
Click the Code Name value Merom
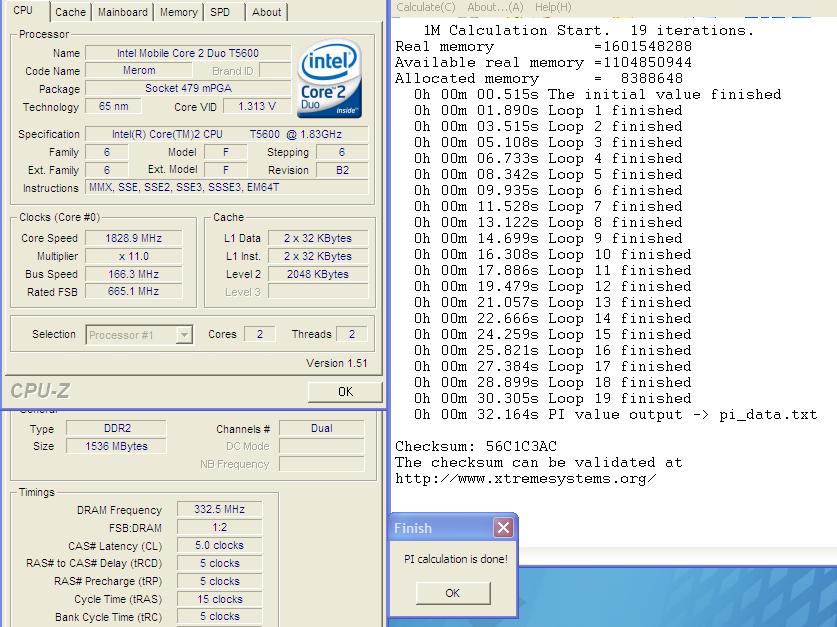pyautogui.click(x=139, y=70)
